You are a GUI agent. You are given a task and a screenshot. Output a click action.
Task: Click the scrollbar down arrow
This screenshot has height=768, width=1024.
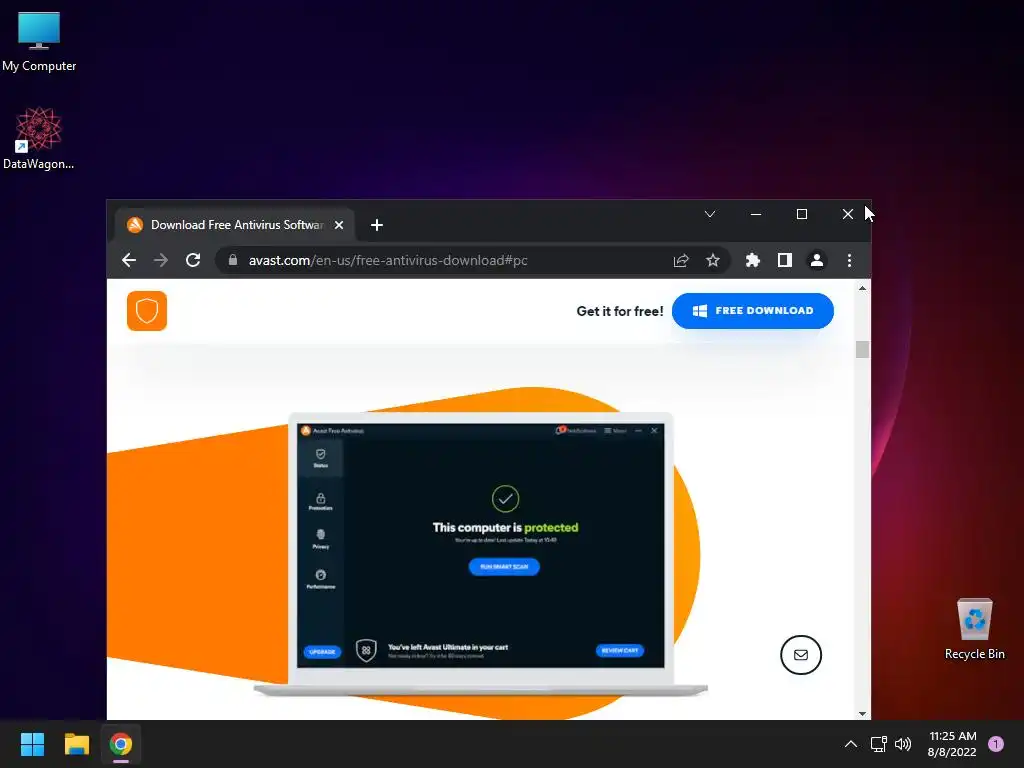[x=863, y=714]
